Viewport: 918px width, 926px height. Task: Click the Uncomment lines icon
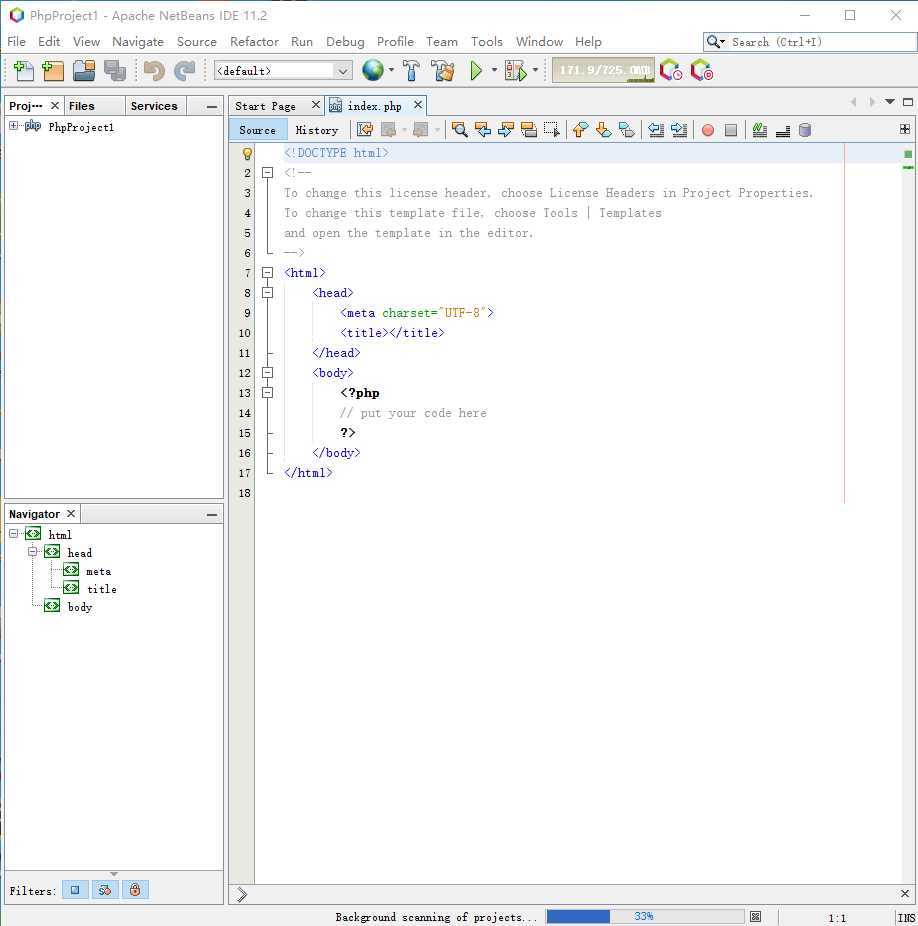pyautogui.click(x=783, y=130)
